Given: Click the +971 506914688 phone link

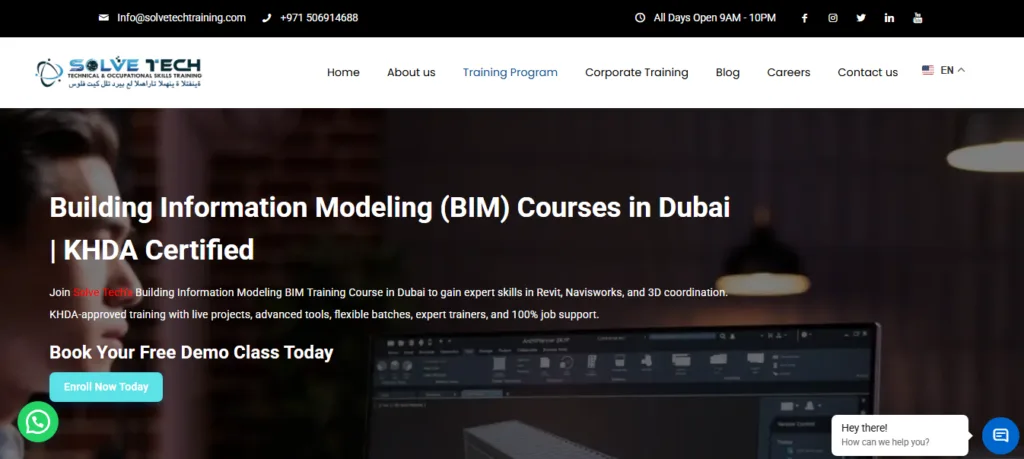Looking at the screenshot, I should point(319,18).
